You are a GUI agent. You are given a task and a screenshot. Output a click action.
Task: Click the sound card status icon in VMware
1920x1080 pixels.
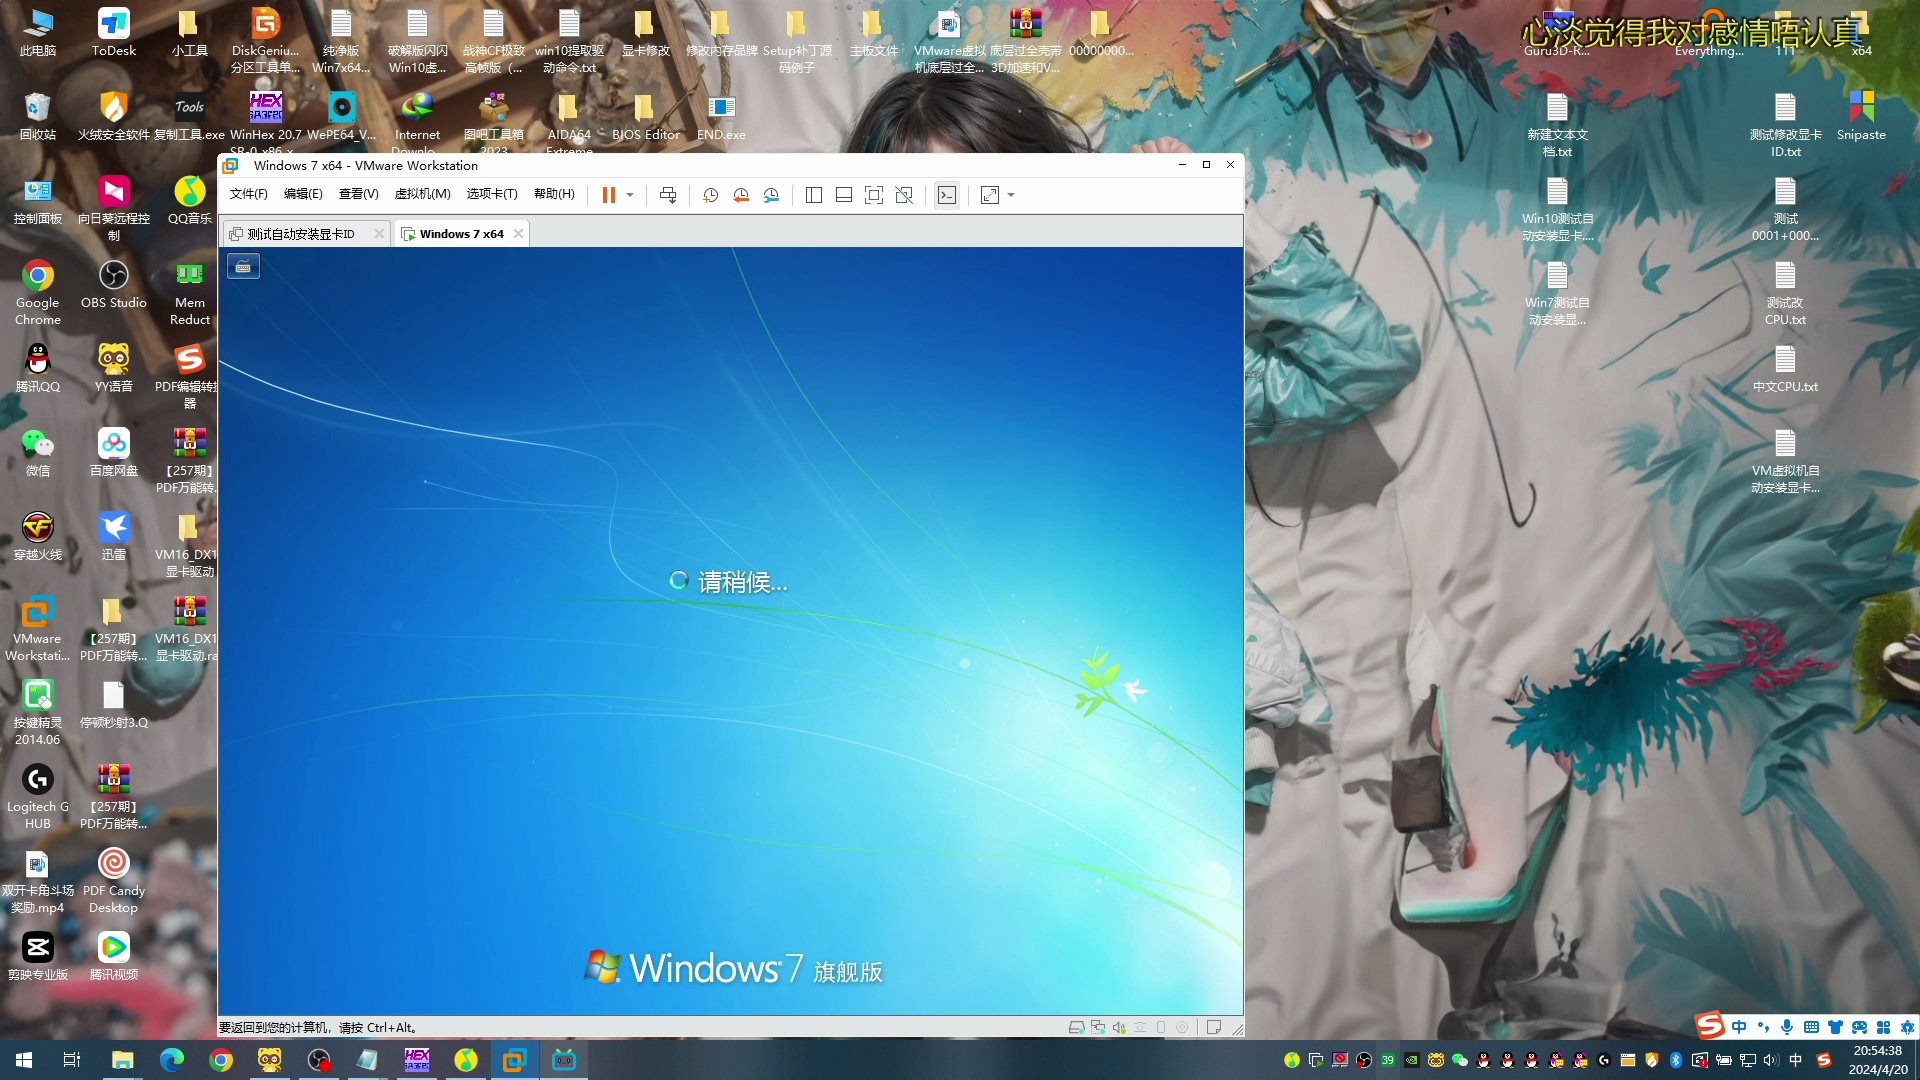[x=1119, y=1027]
